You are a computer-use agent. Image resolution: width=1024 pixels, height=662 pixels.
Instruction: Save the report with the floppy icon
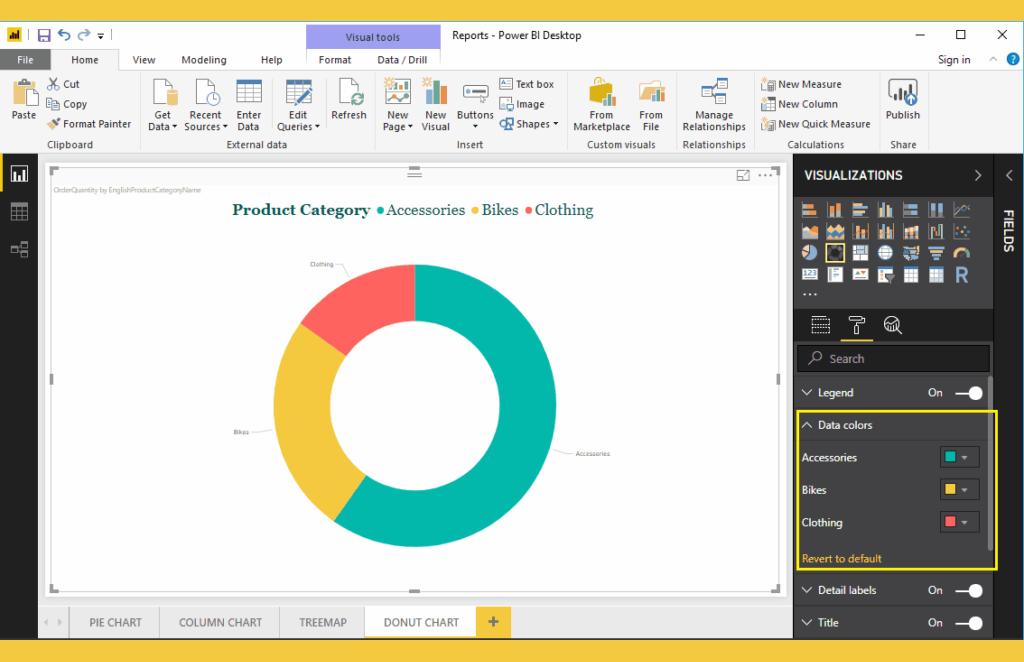pos(44,35)
